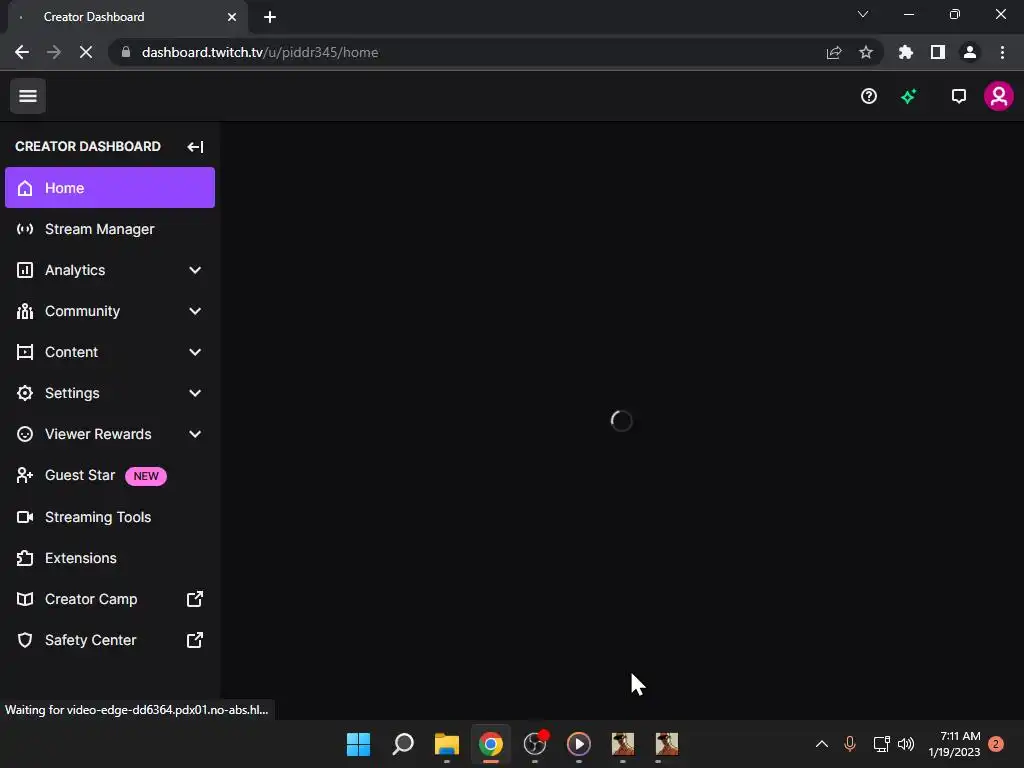The image size is (1024, 768).
Task: Click the Viewer Rewards smiley icon
Action: tap(25, 434)
